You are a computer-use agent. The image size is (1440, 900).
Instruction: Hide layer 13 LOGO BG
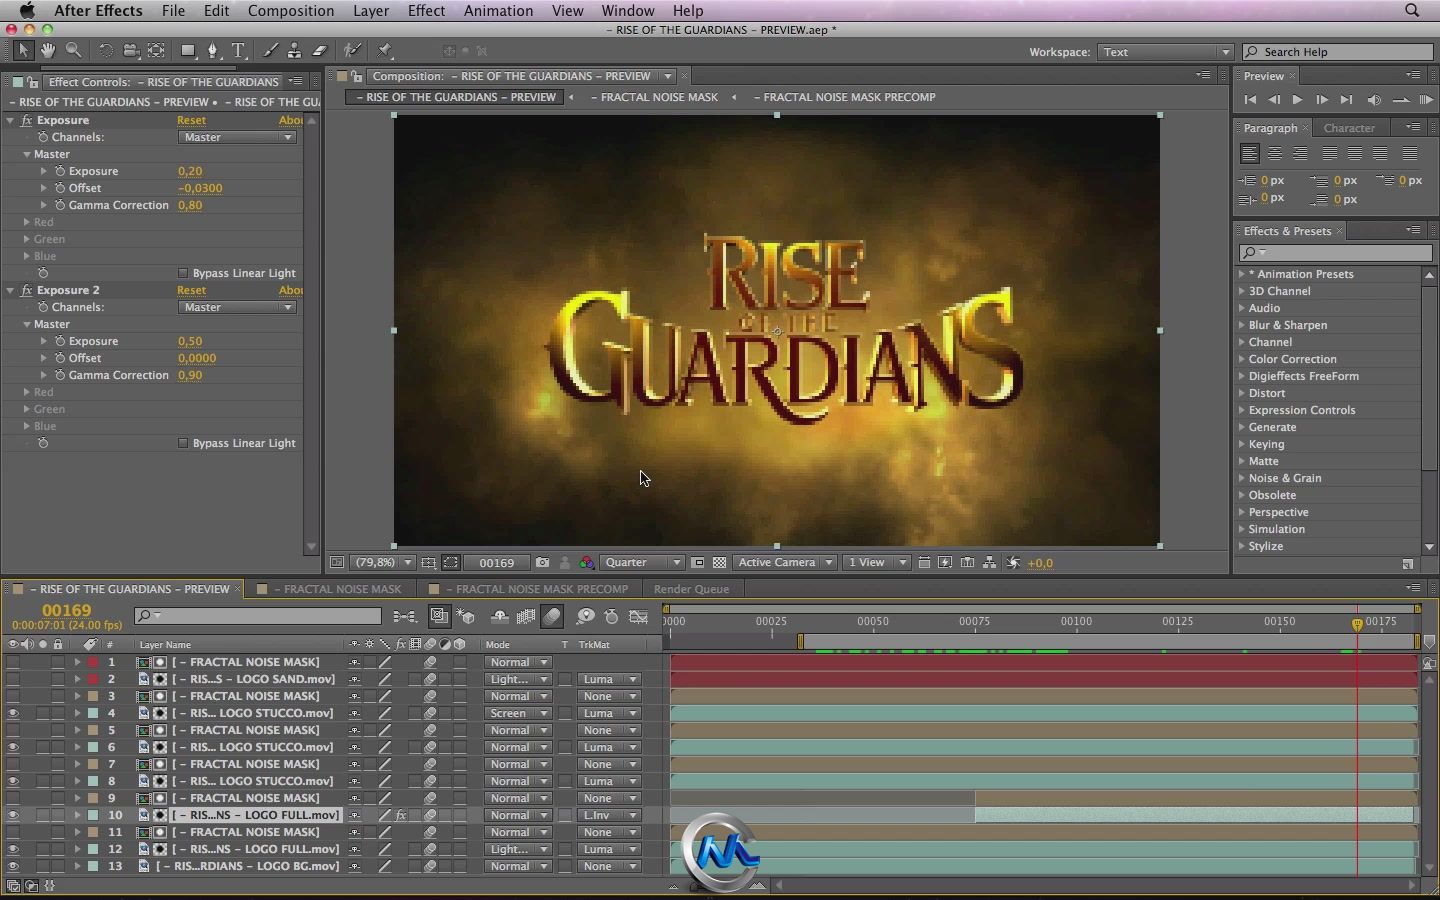13,866
